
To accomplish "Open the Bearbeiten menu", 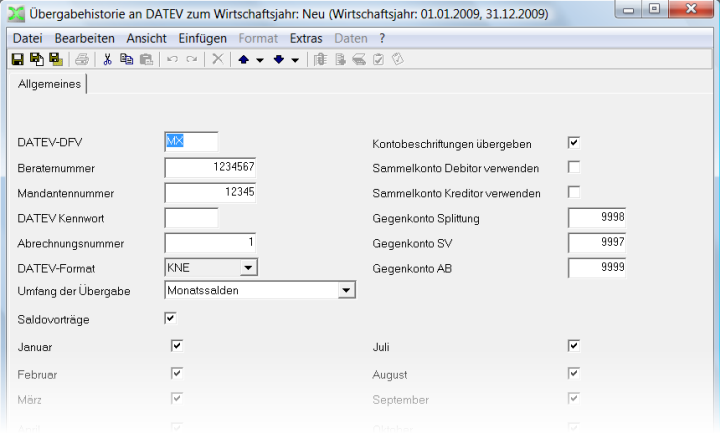I will [x=84, y=38].
